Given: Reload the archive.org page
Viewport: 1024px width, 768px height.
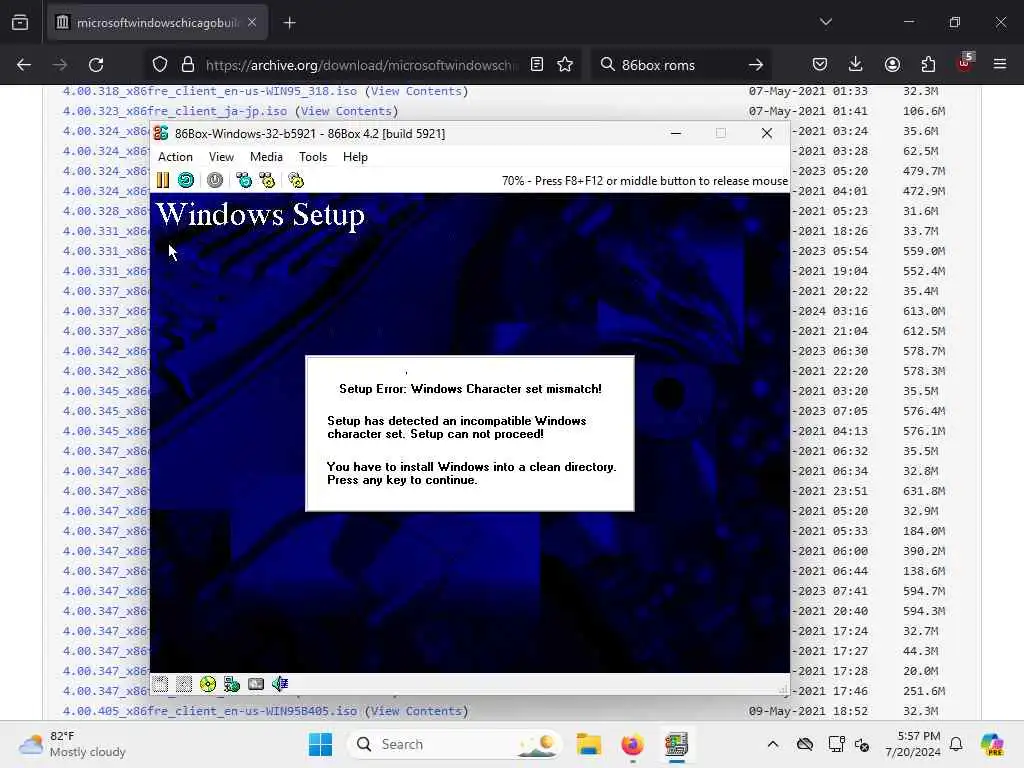Looking at the screenshot, I should [x=96, y=65].
